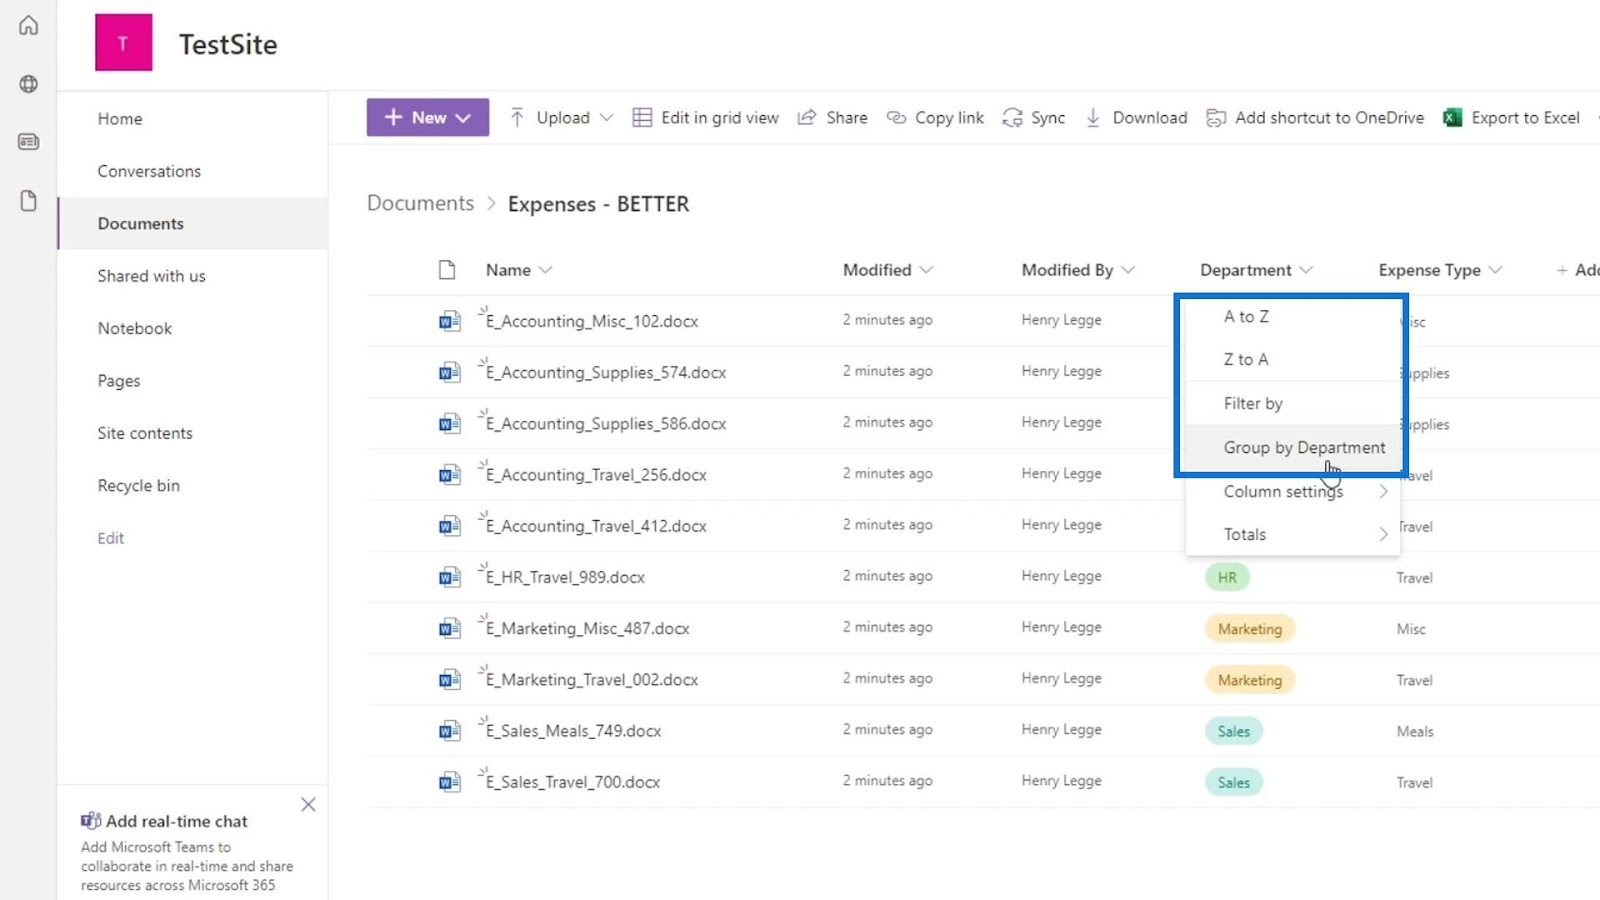
Task: Click the Share arrow icon
Action: pyautogui.click(x=807, y=118)
